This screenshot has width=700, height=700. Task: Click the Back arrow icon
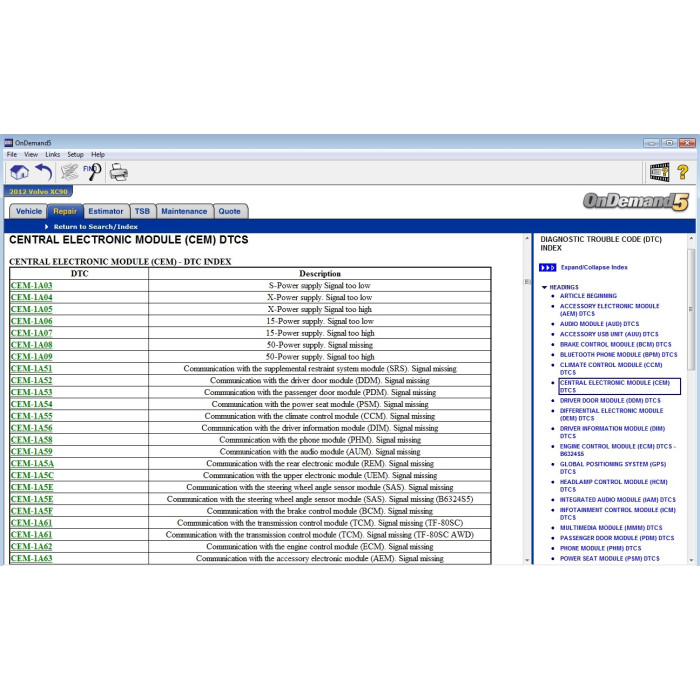[43, 172]
